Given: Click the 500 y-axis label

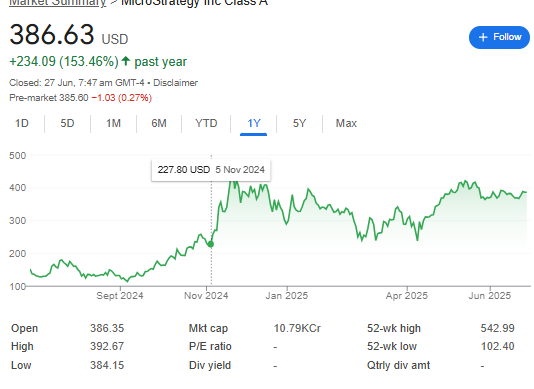Looking at the screenshot, I should 18,156.
